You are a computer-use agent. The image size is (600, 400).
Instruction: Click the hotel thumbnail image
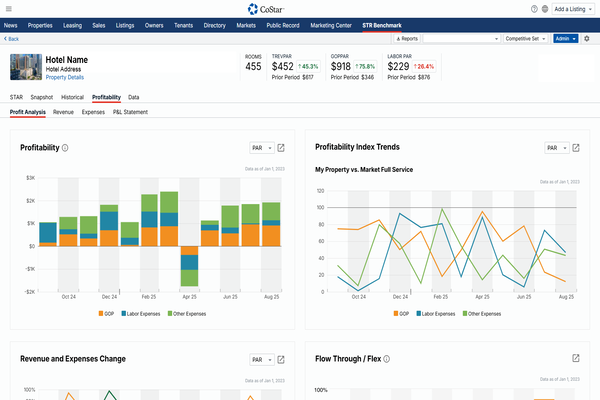coord(25,67)
